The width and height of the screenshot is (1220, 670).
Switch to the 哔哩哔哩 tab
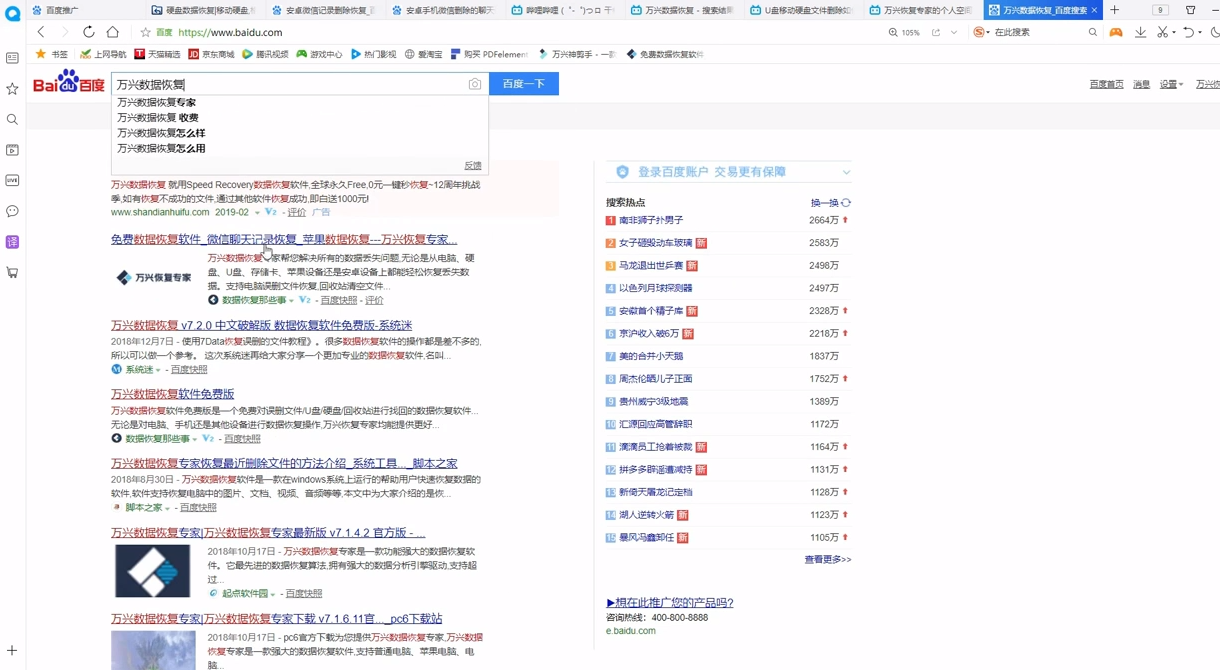(562, 10)
